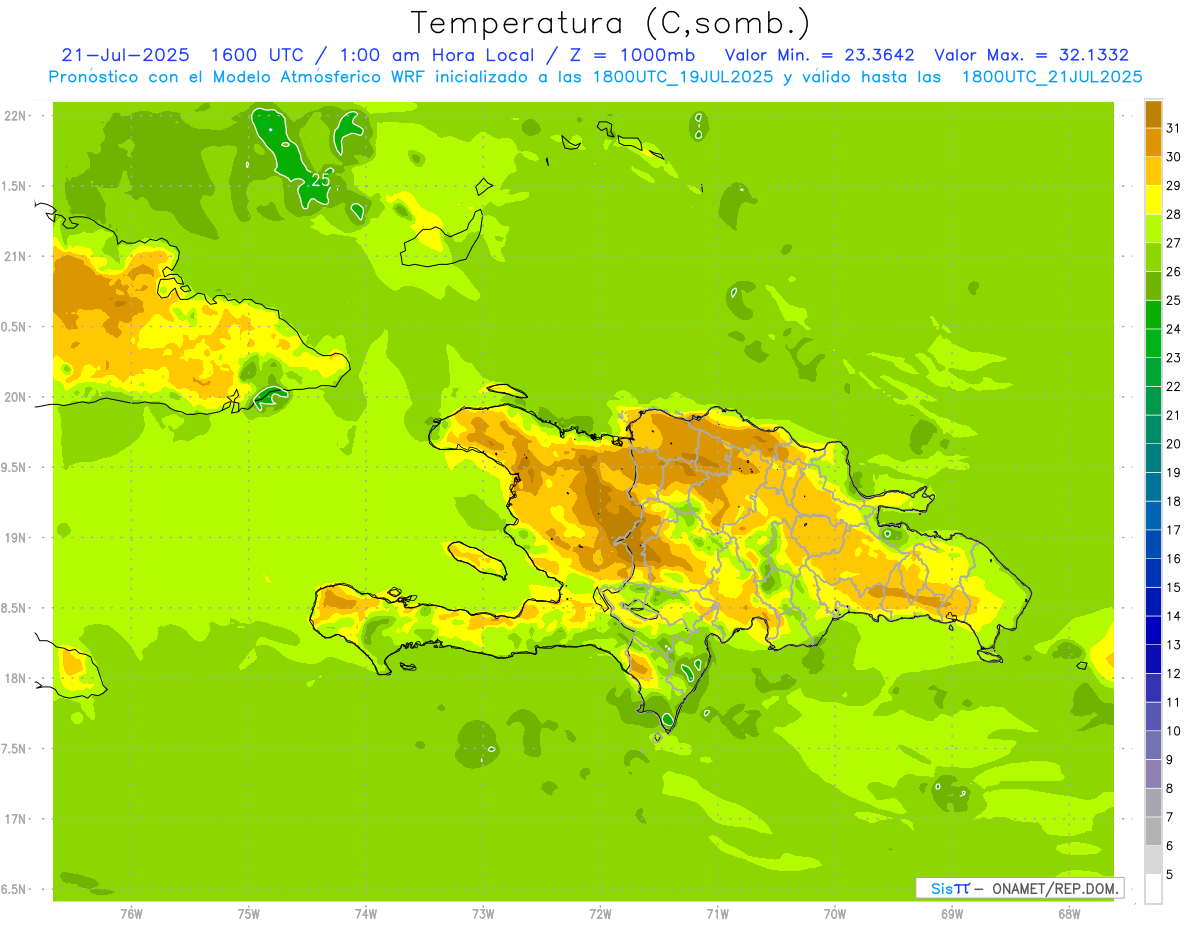Click the color scale label "11"
The image size is (1200, 927).
coord(1173,703)
